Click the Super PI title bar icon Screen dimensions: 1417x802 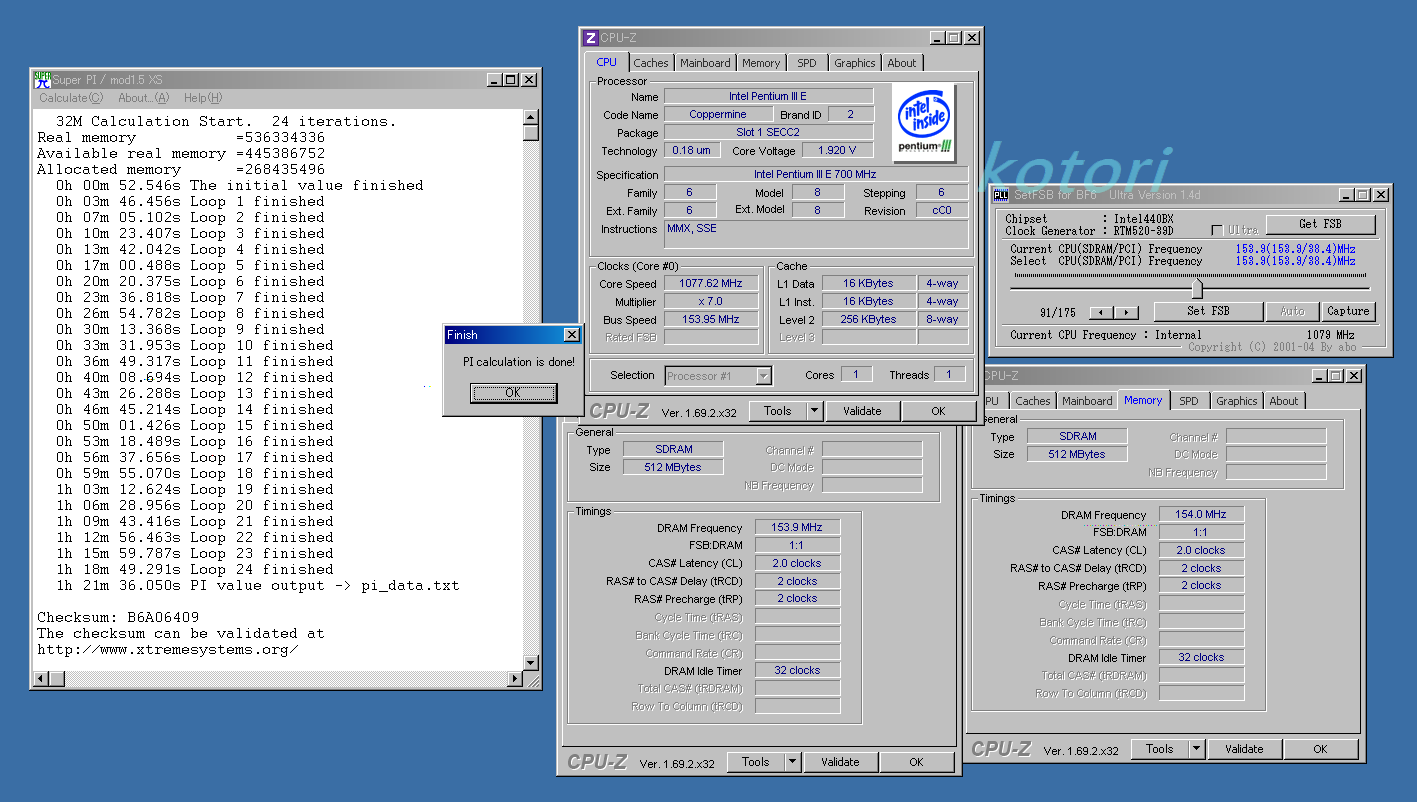[42, 79]
